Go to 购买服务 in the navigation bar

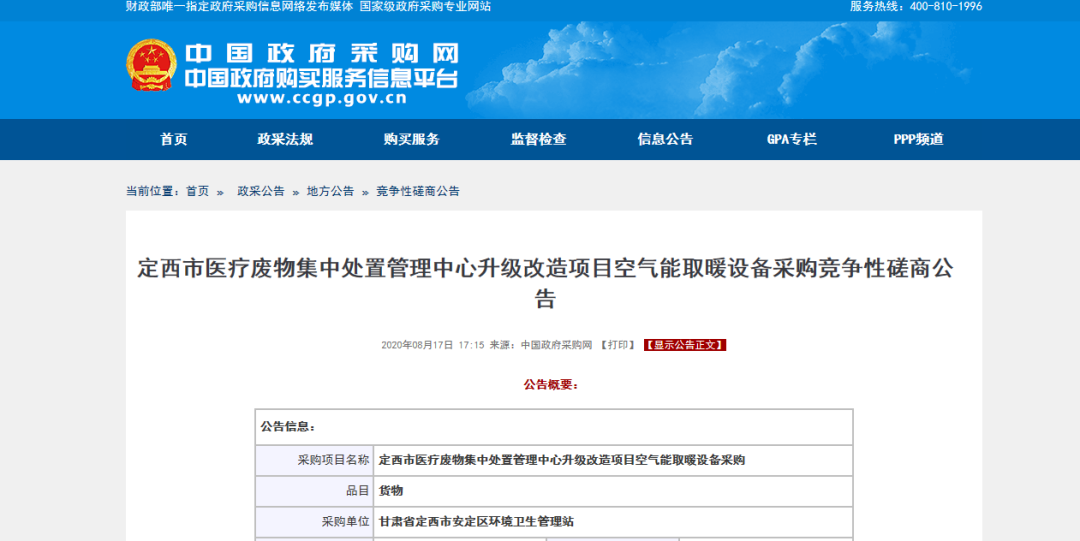412,139
